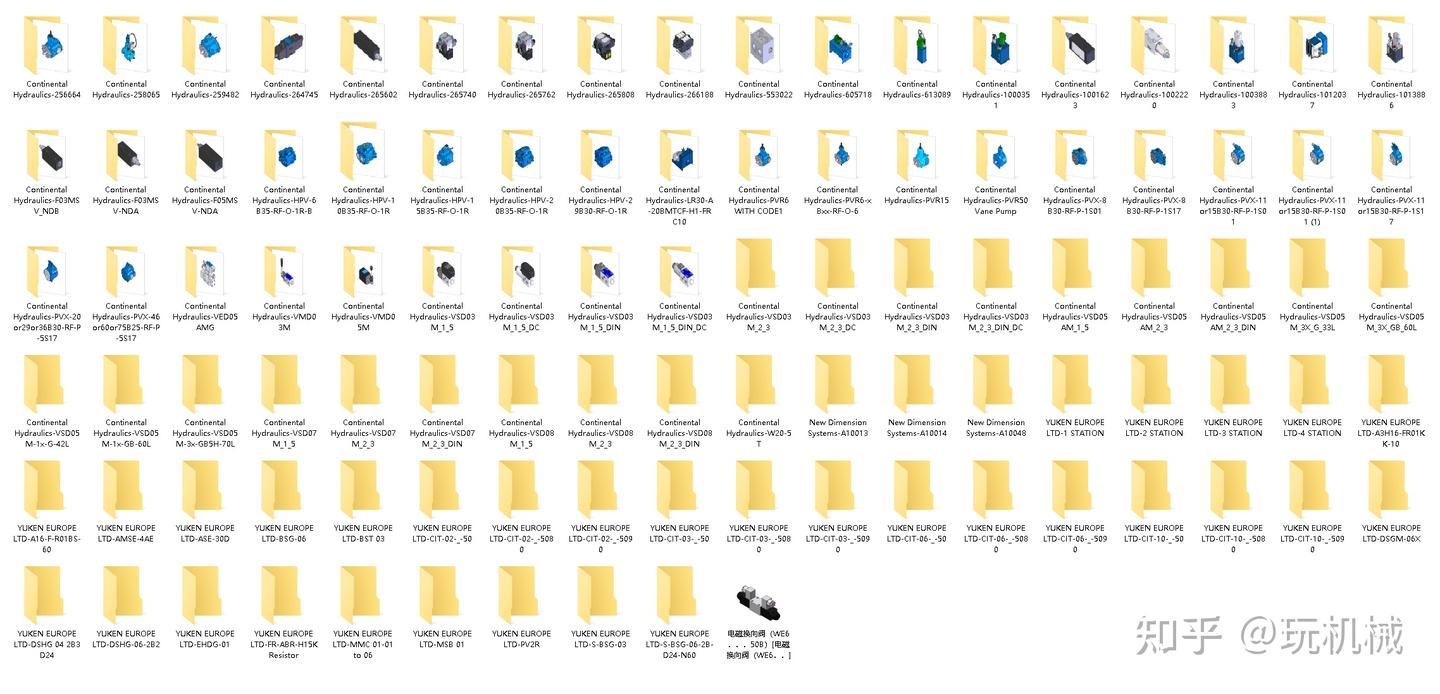Click the Continental Hydraulics-1013886 folder icon

click(x=1391, y=45)
